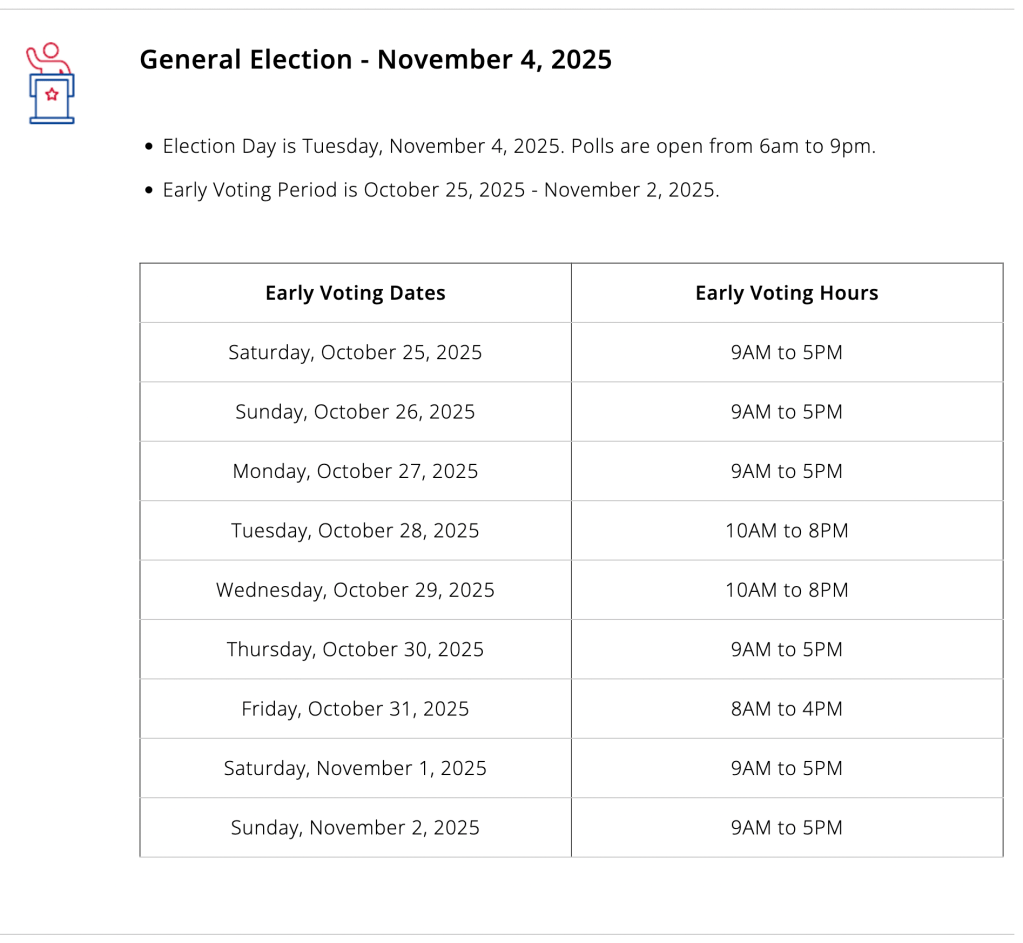Image resolution: width=1023 pixels, height=943 pixels.
Task: Click November 2's 9AM to 5PM hours
Action: (786, 828)
